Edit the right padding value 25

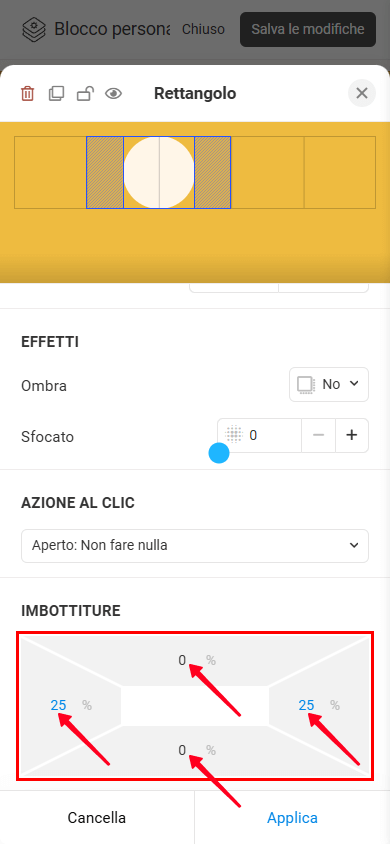point(307,705)
